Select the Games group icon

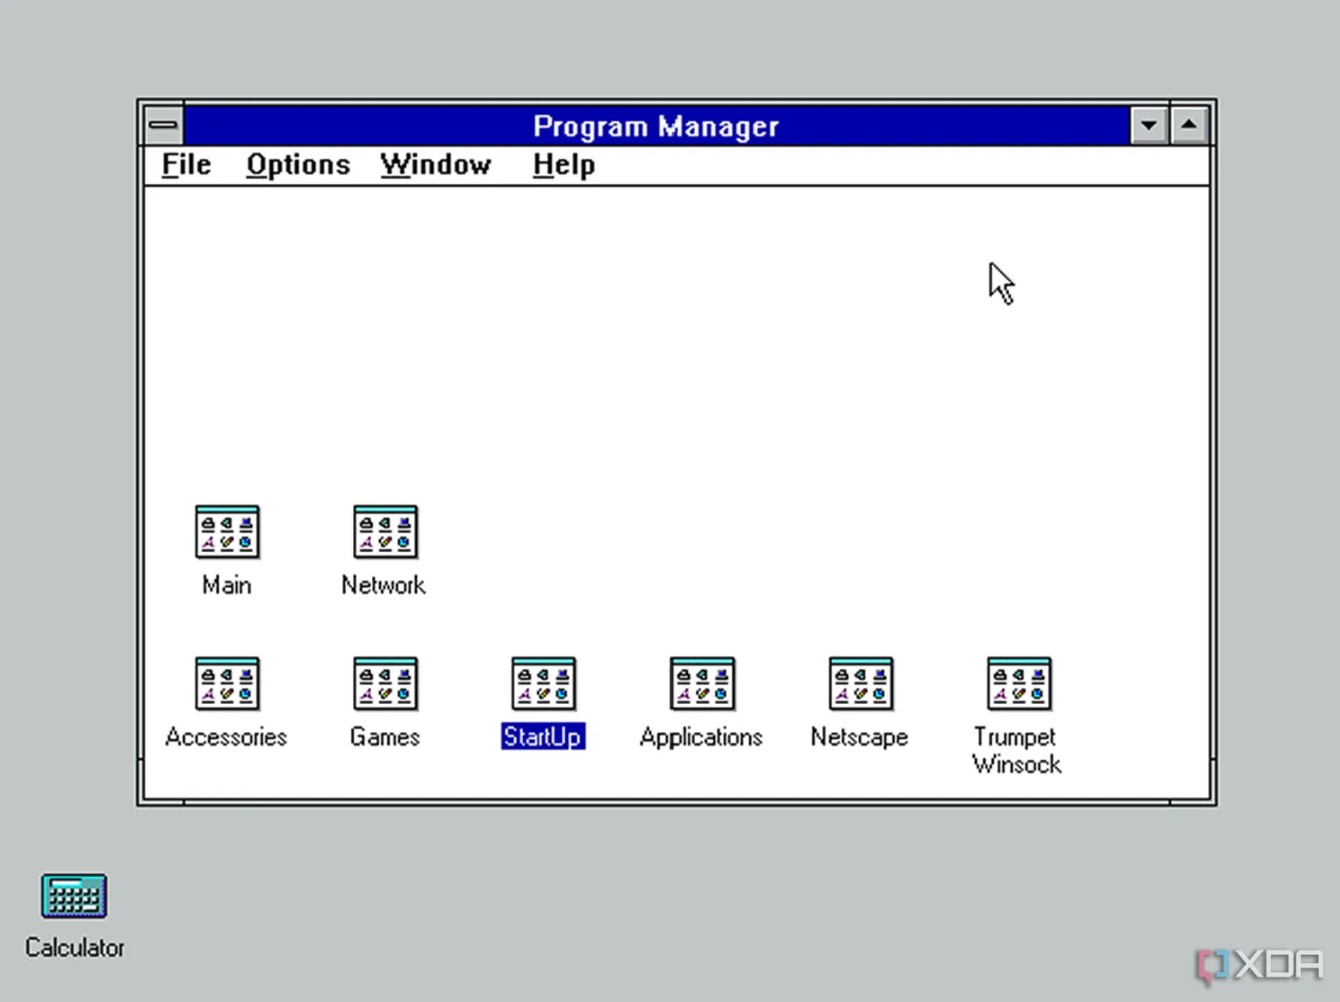(x=384, y=683)
